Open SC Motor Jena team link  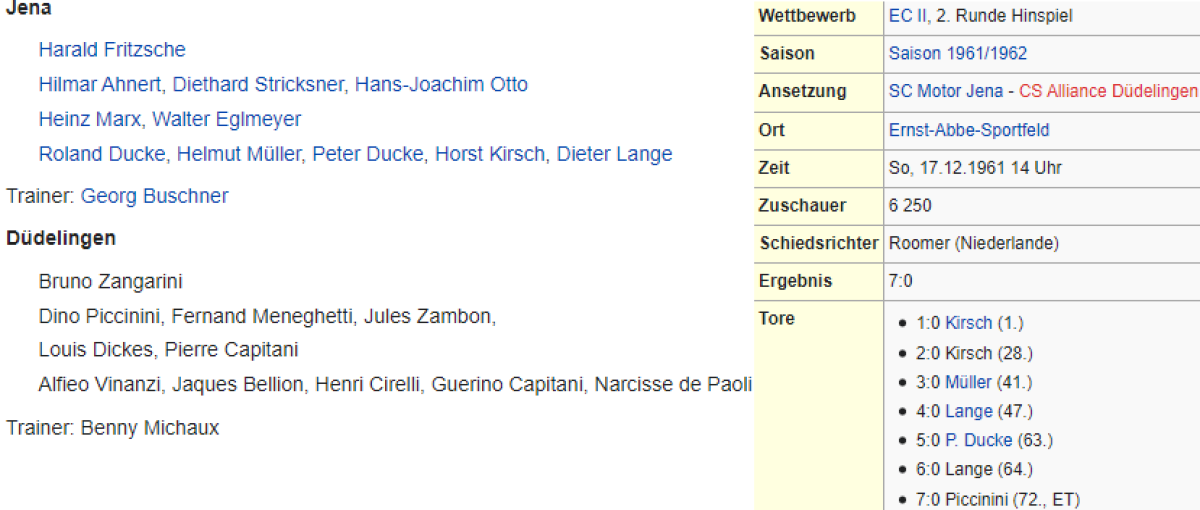pos(945,92)
